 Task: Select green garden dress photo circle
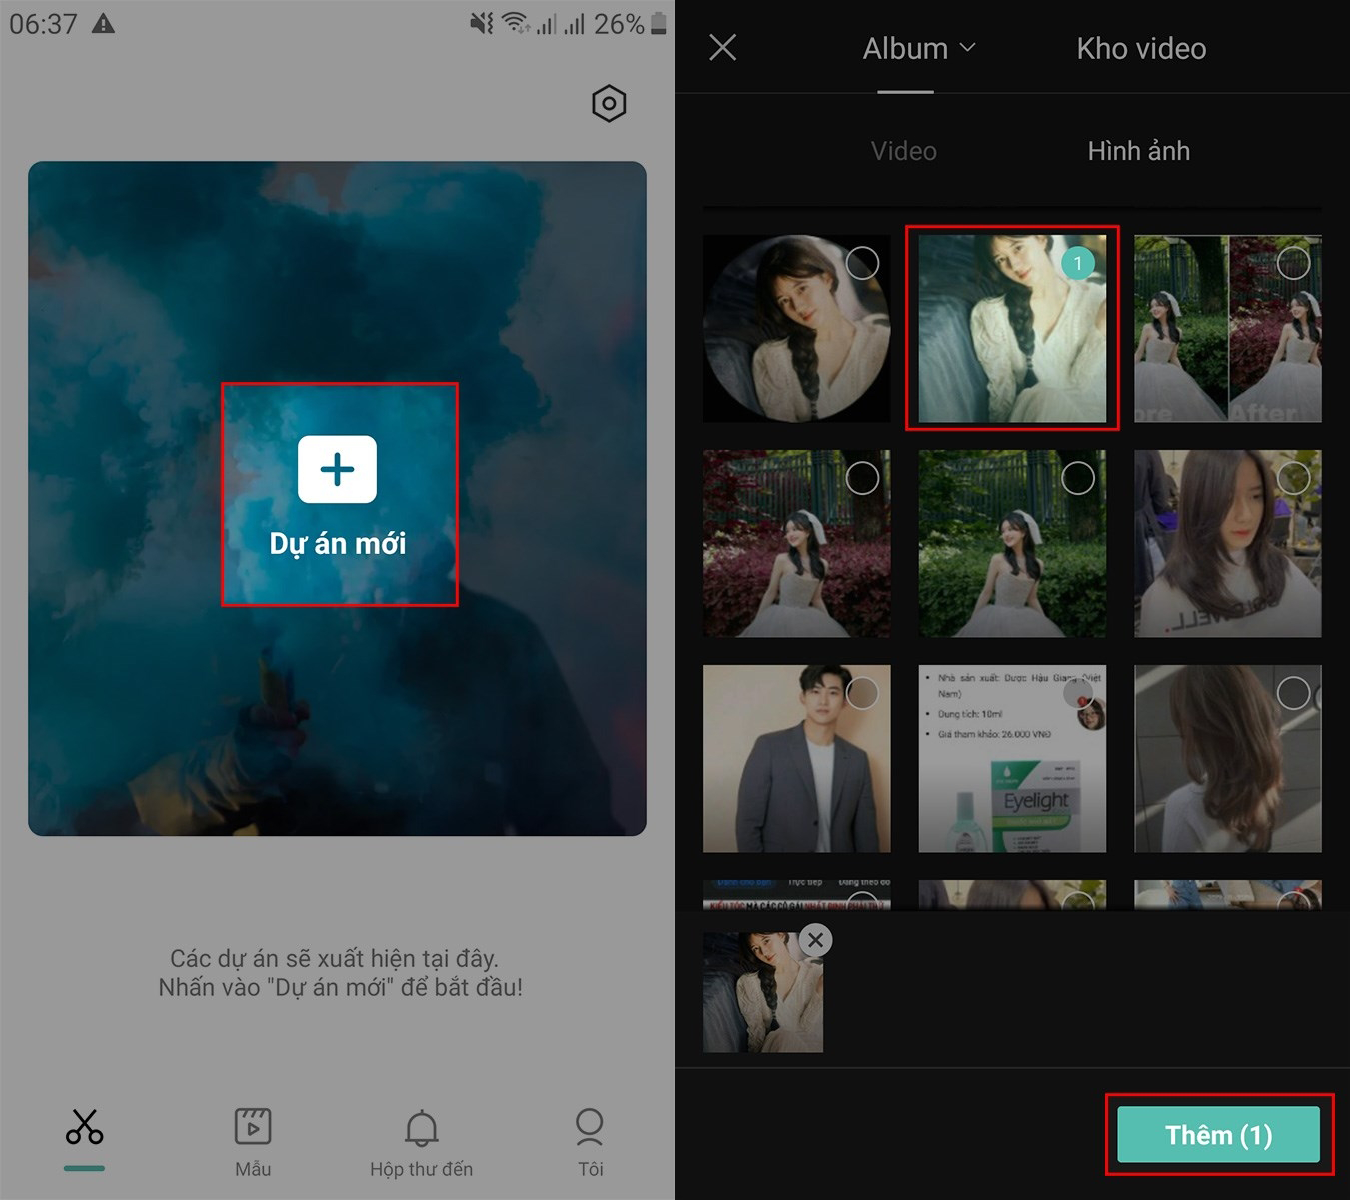pyautogui.click(x=1077, y=478)
